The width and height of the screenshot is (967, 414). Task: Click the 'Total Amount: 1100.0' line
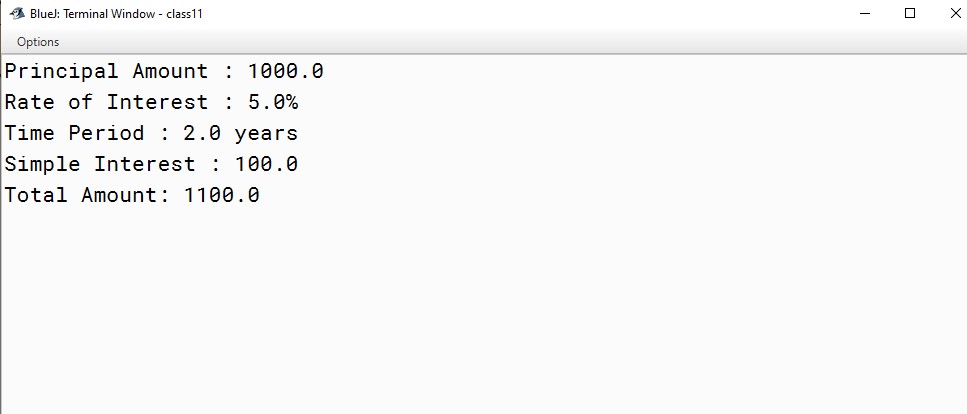coord(132,196)
